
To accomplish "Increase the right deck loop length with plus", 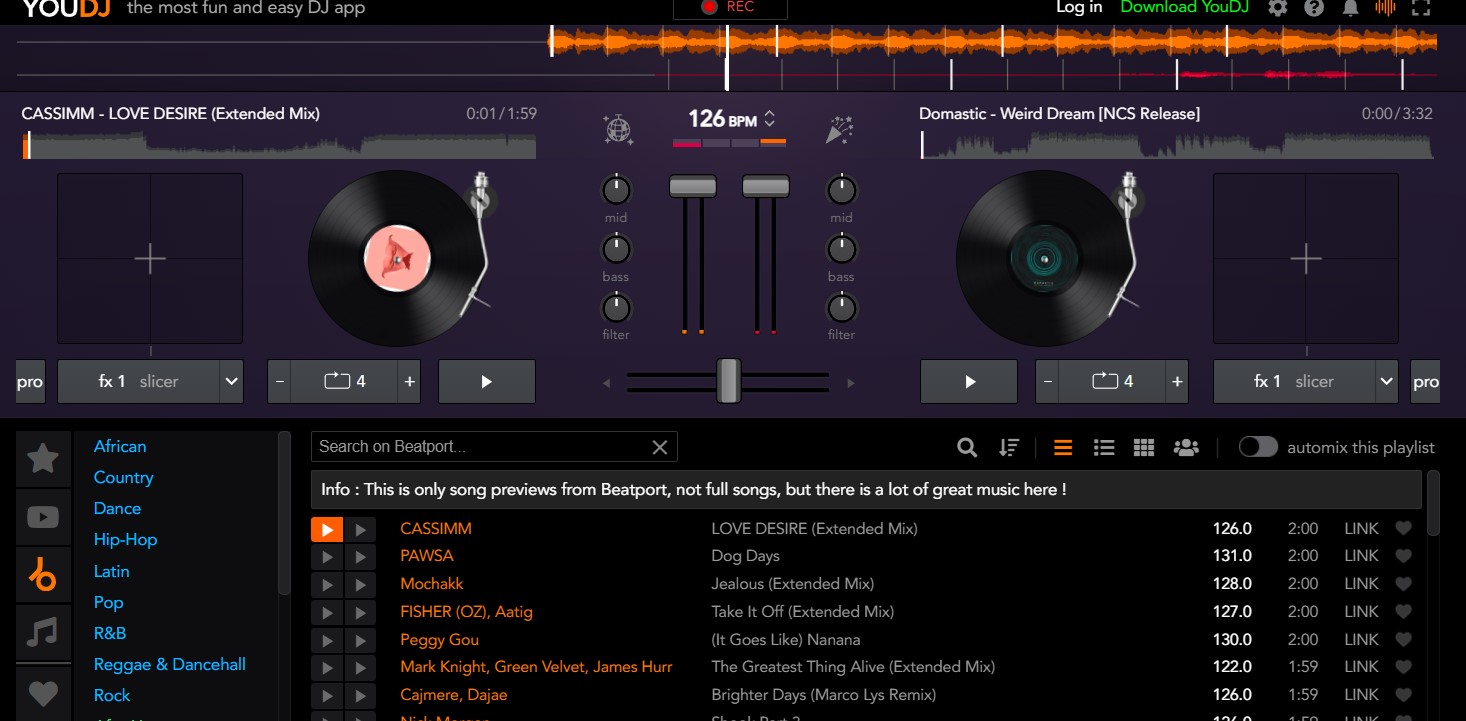I will point(1177,381).
